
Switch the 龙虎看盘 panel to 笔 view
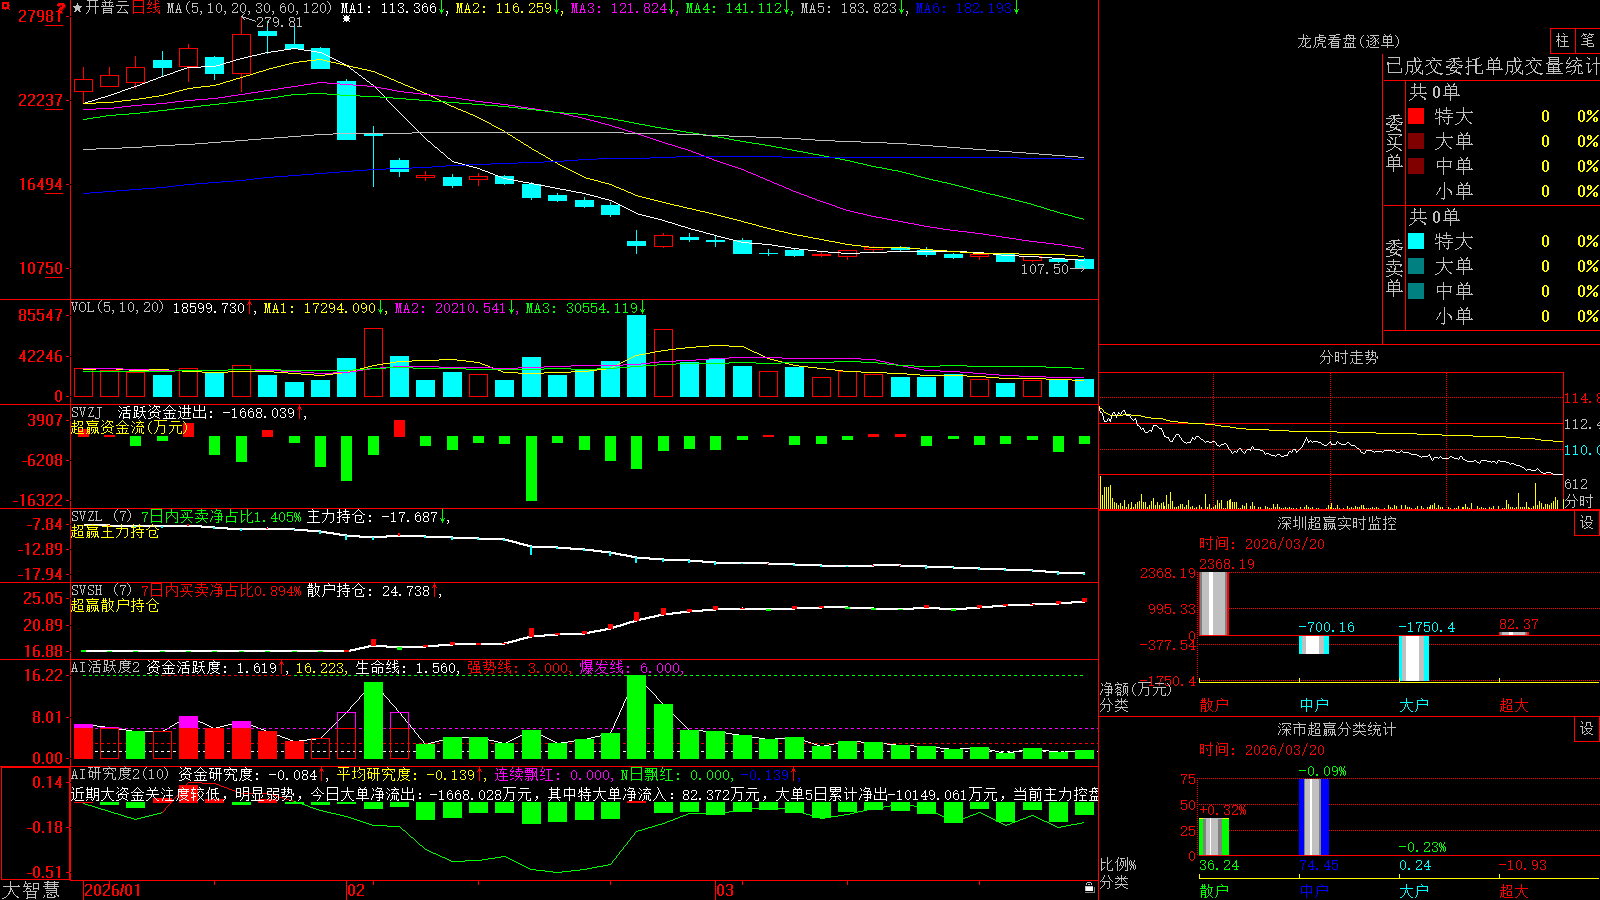click(x=1587, y=40)
